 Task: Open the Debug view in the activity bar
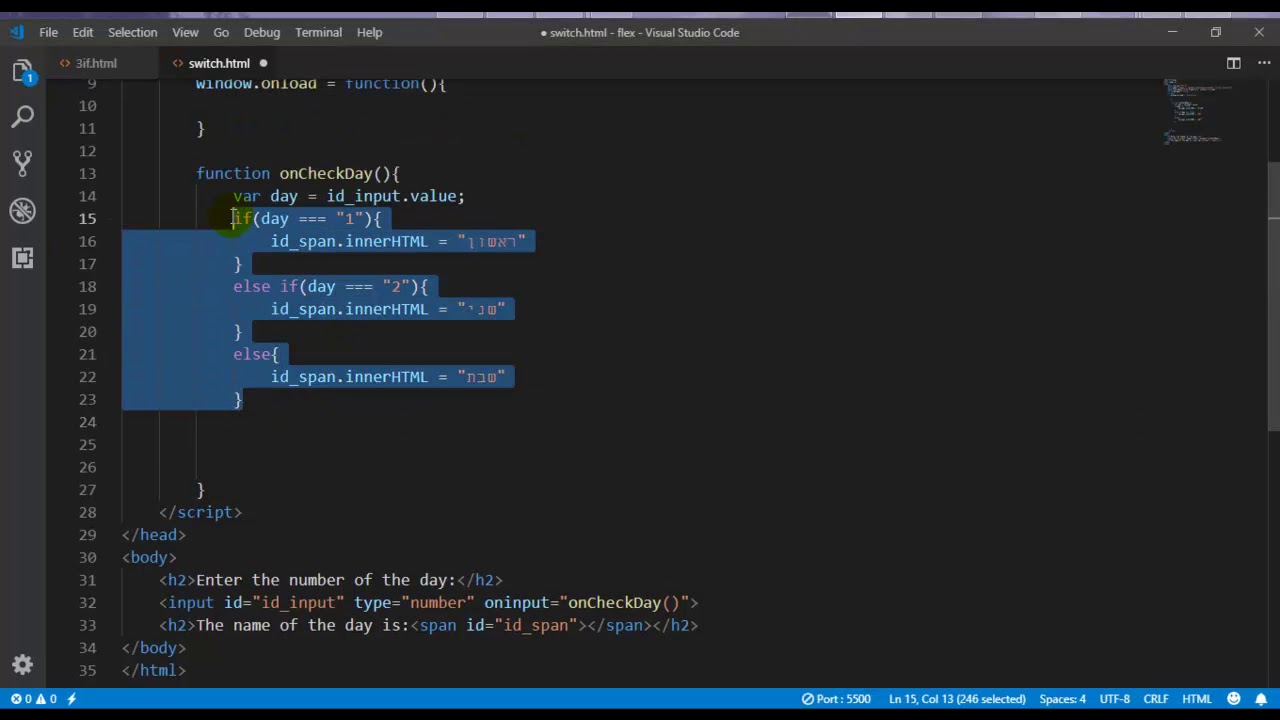(x=23, y=210)
